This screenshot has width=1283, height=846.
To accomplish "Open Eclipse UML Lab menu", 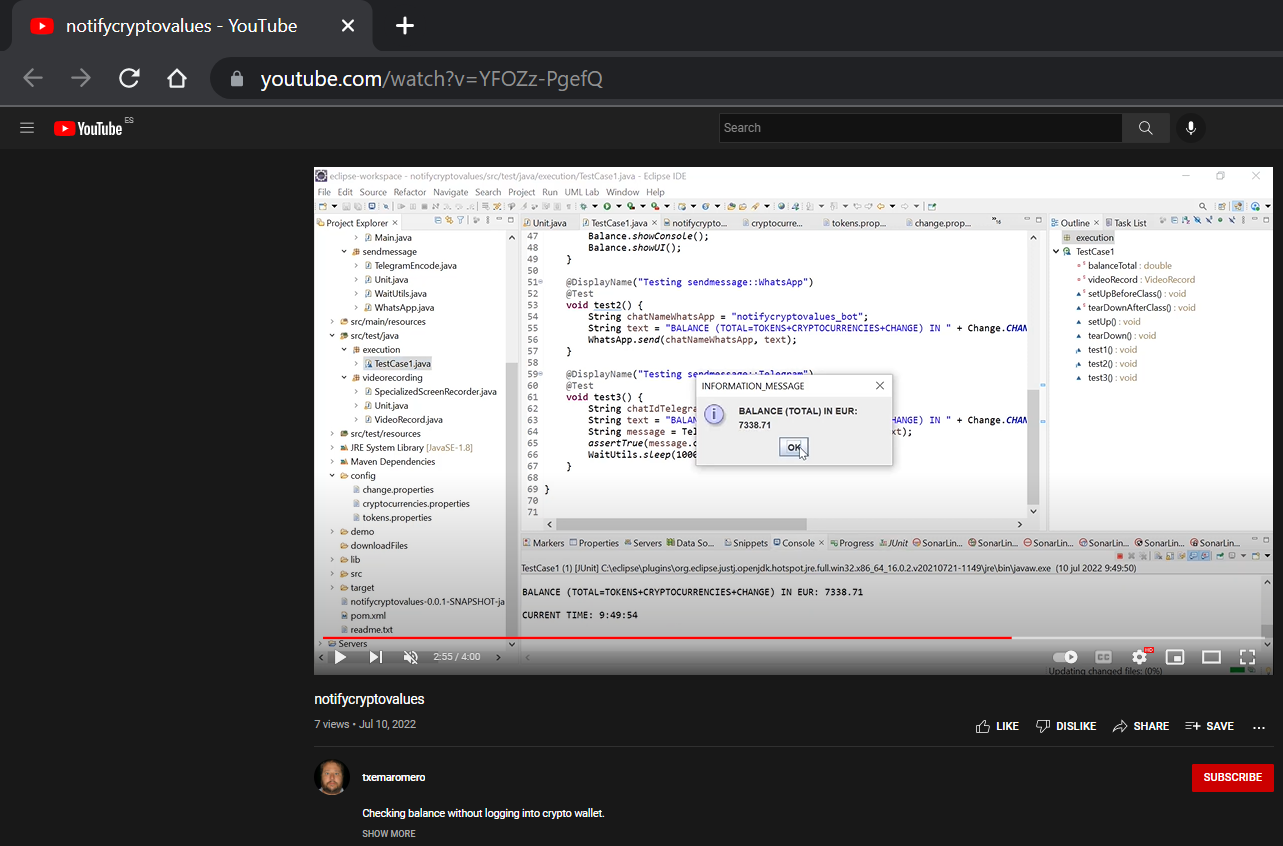I will coord(582,192).
